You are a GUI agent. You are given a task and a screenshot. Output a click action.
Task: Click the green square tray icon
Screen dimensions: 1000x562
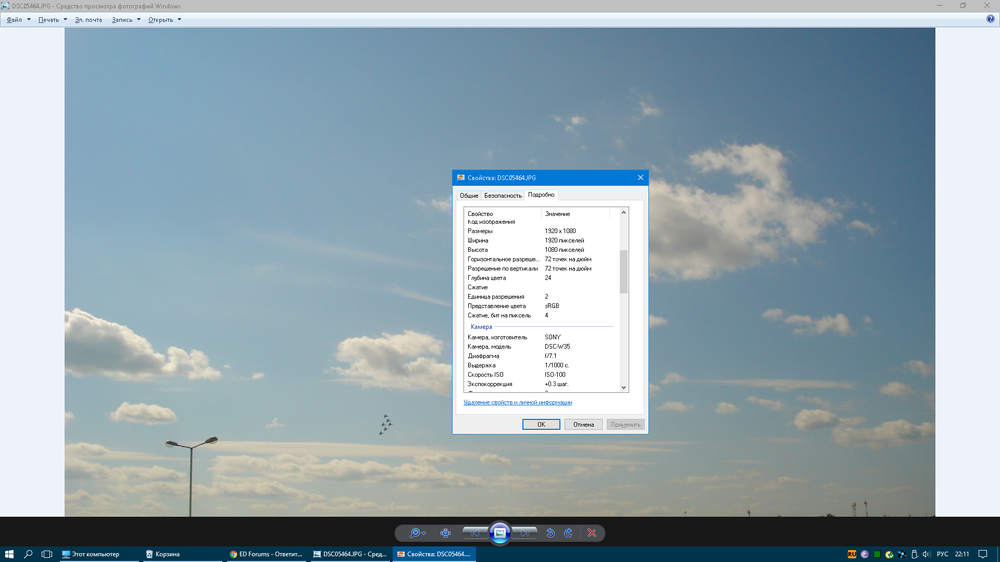click(877, 554)
